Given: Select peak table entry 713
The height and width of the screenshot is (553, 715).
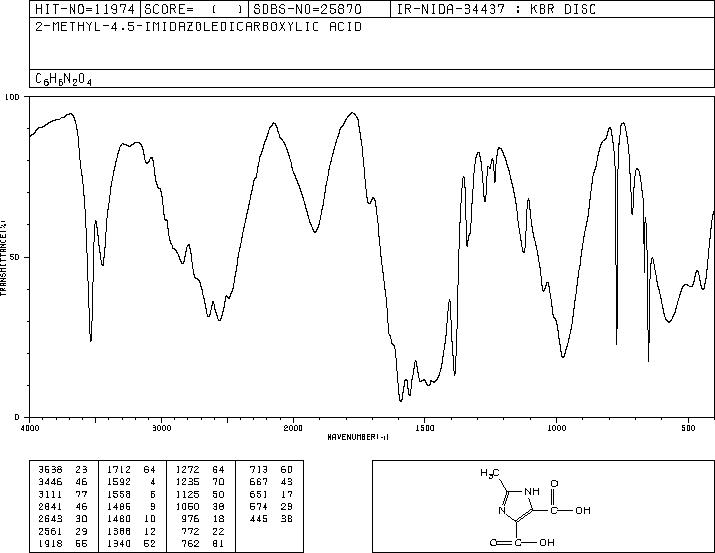Looking at the screenshot, I should [259, 470].
